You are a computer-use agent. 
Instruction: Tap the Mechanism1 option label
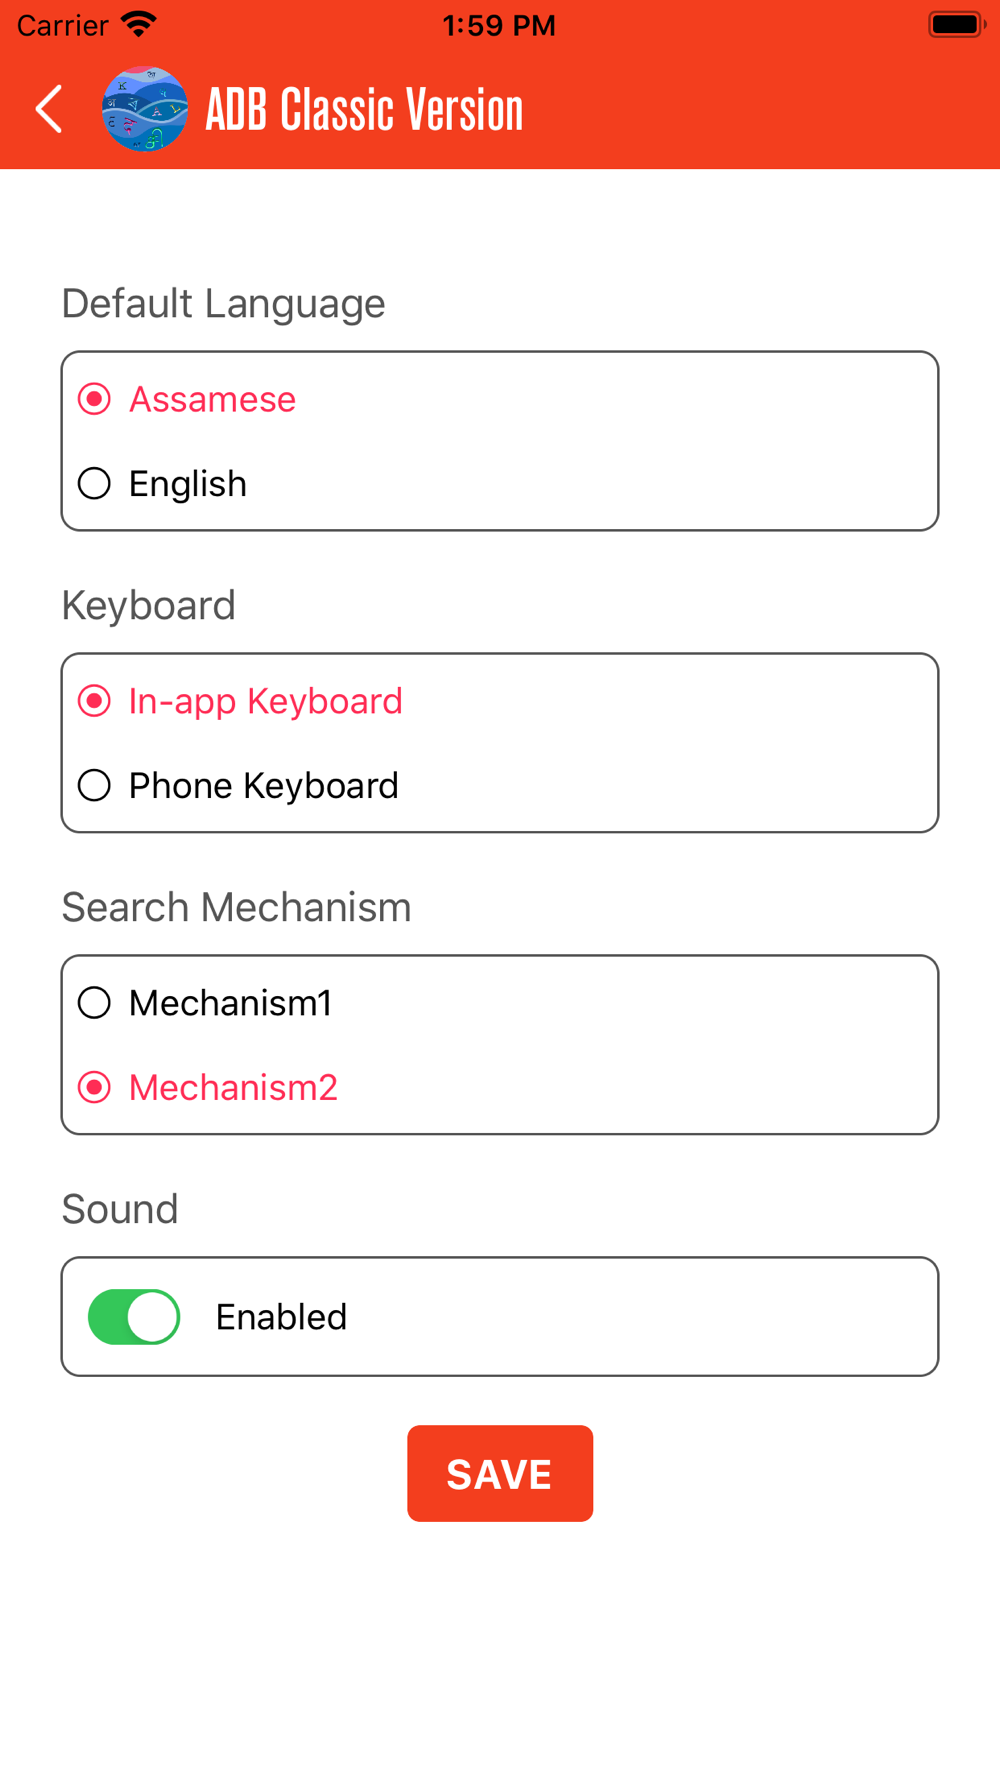tap(231, 1003)
